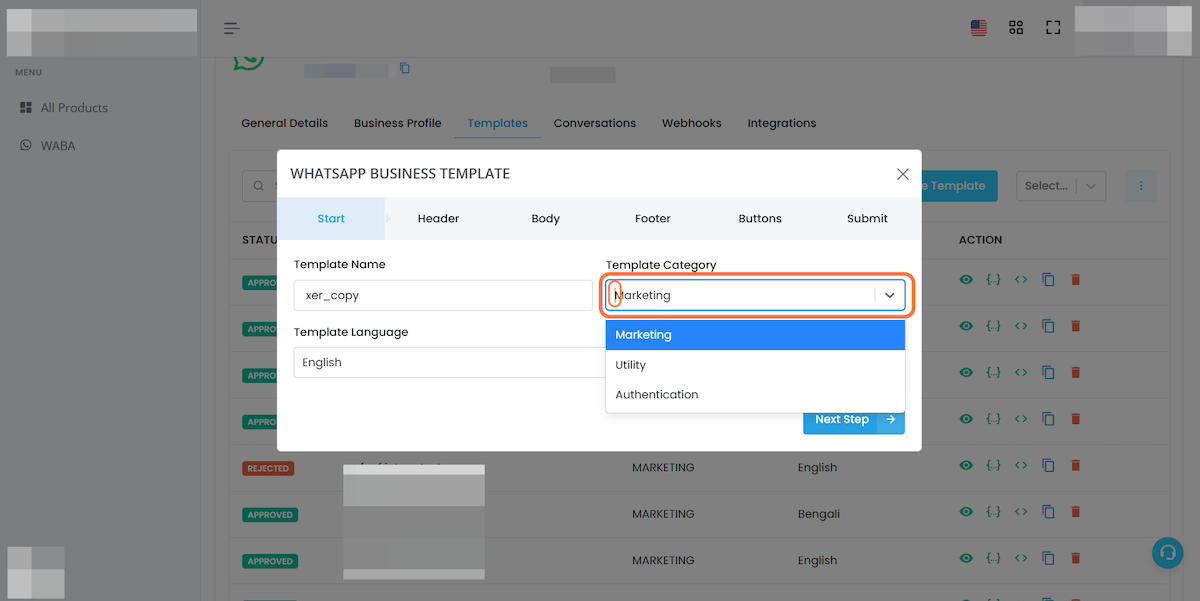Duplicate the REJECTED template with copy icon
Viewport: 1200px width, 601px height.
click(x=1048, y=466)
